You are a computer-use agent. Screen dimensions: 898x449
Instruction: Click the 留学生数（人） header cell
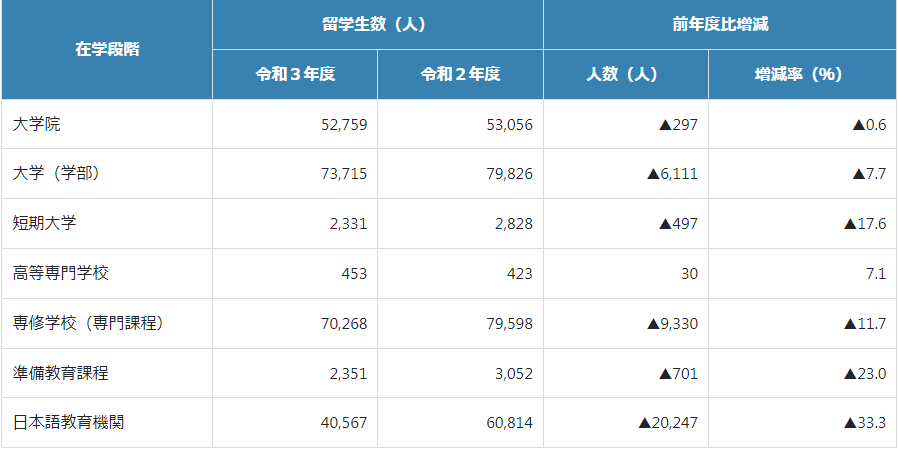[377, 24]
